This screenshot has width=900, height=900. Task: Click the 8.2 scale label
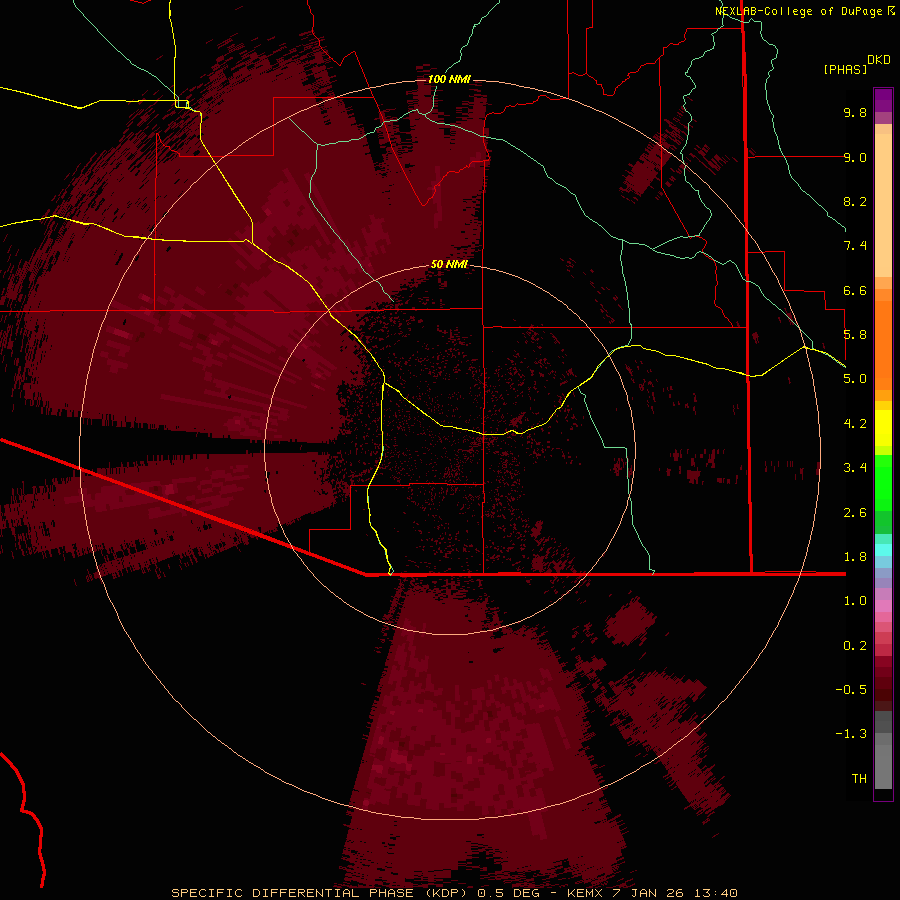(855, 201)
